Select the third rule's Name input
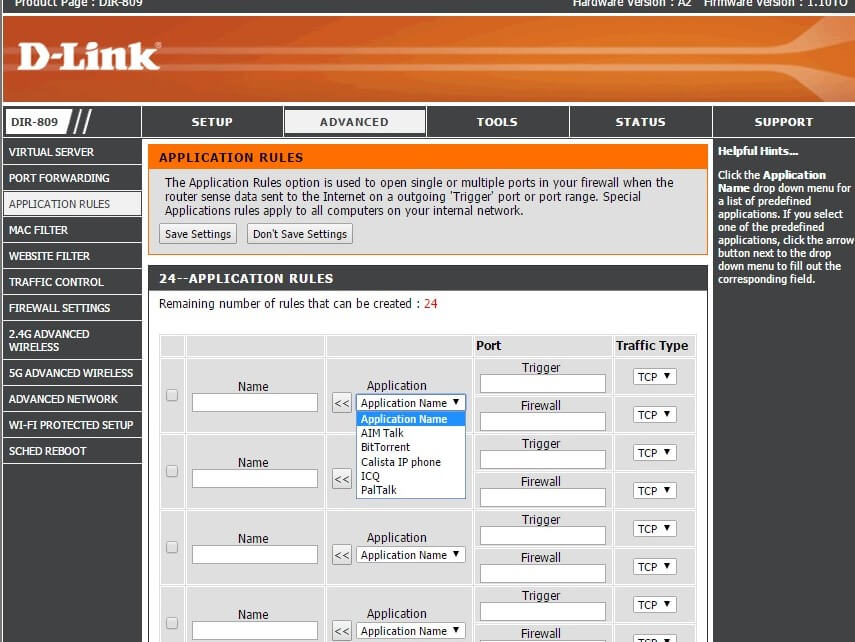 point(255,555)
